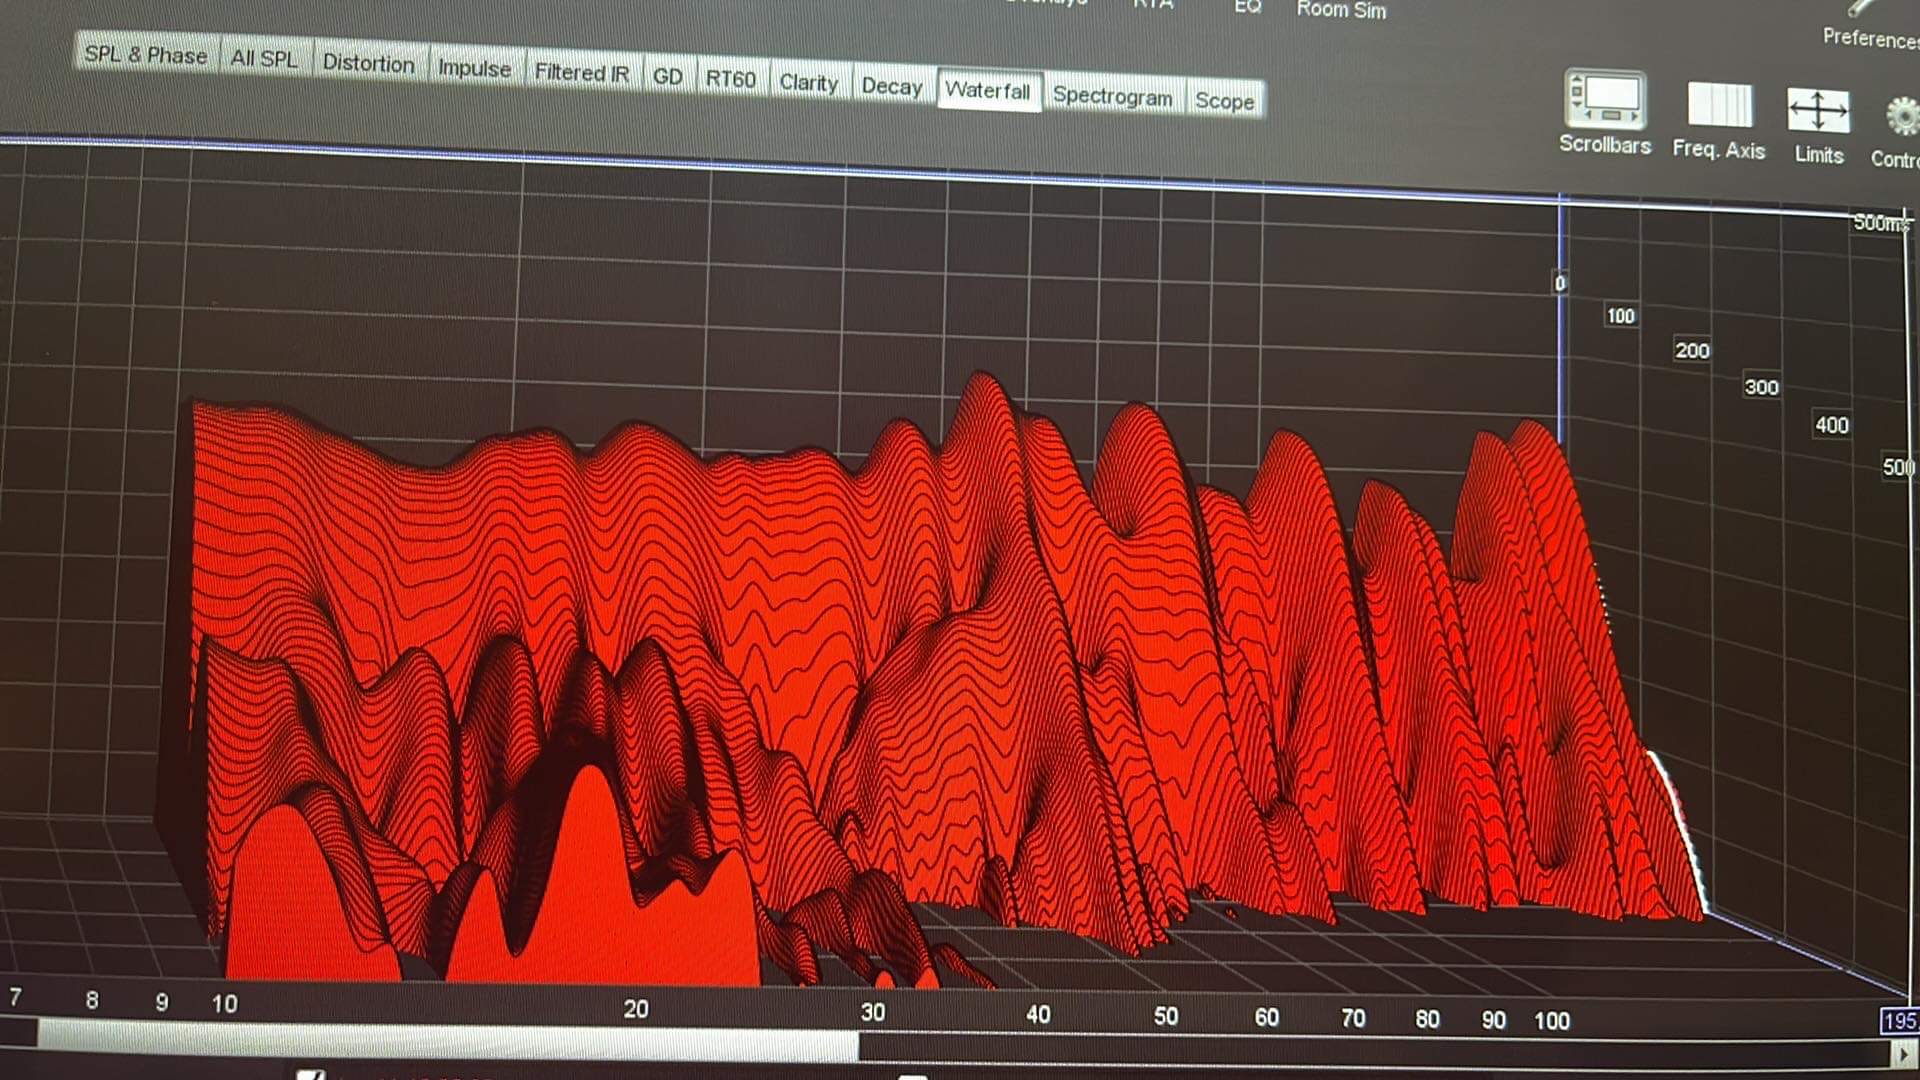Screen dimensions: 1920x1080
Task: Open the All SPL tab
Action: tap(264, 58)
